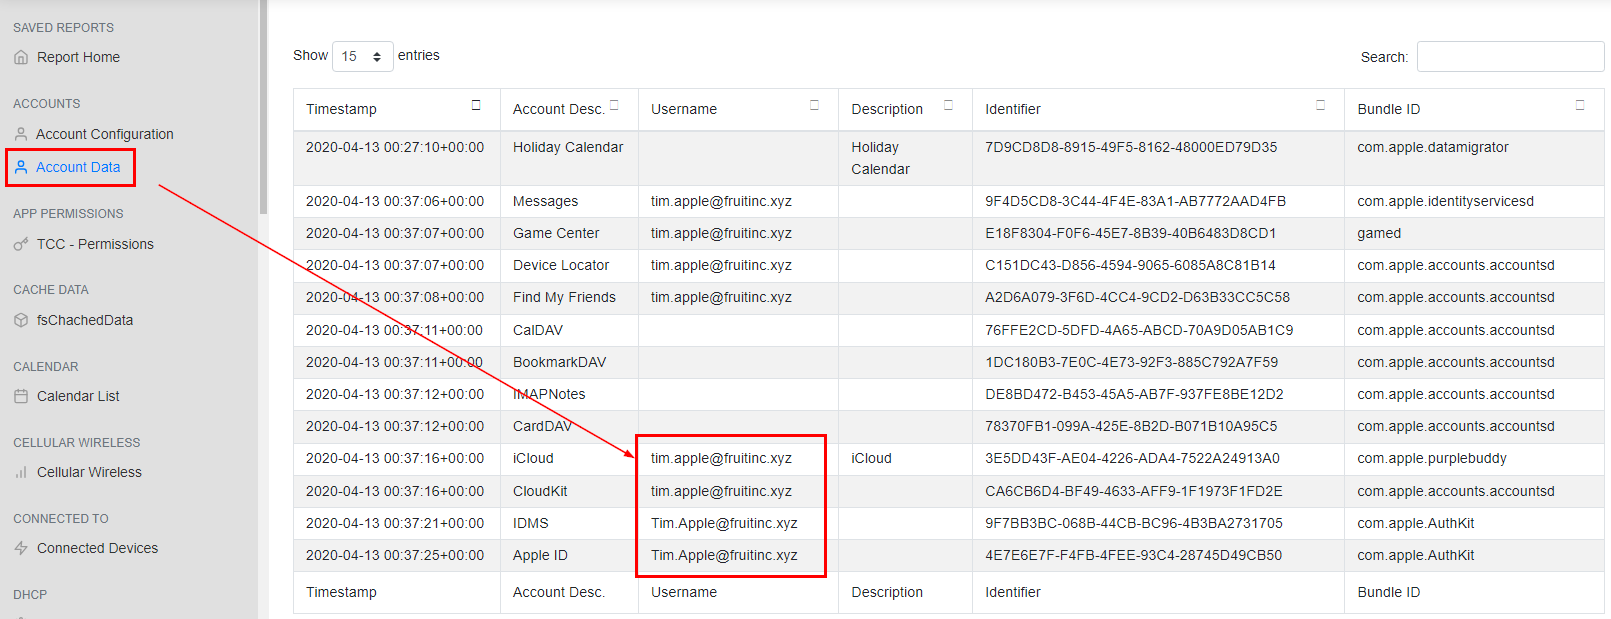This screenshot has height=619, width=1611.
Task: Open the Show entries count dropdown
Action: (361, 57)
